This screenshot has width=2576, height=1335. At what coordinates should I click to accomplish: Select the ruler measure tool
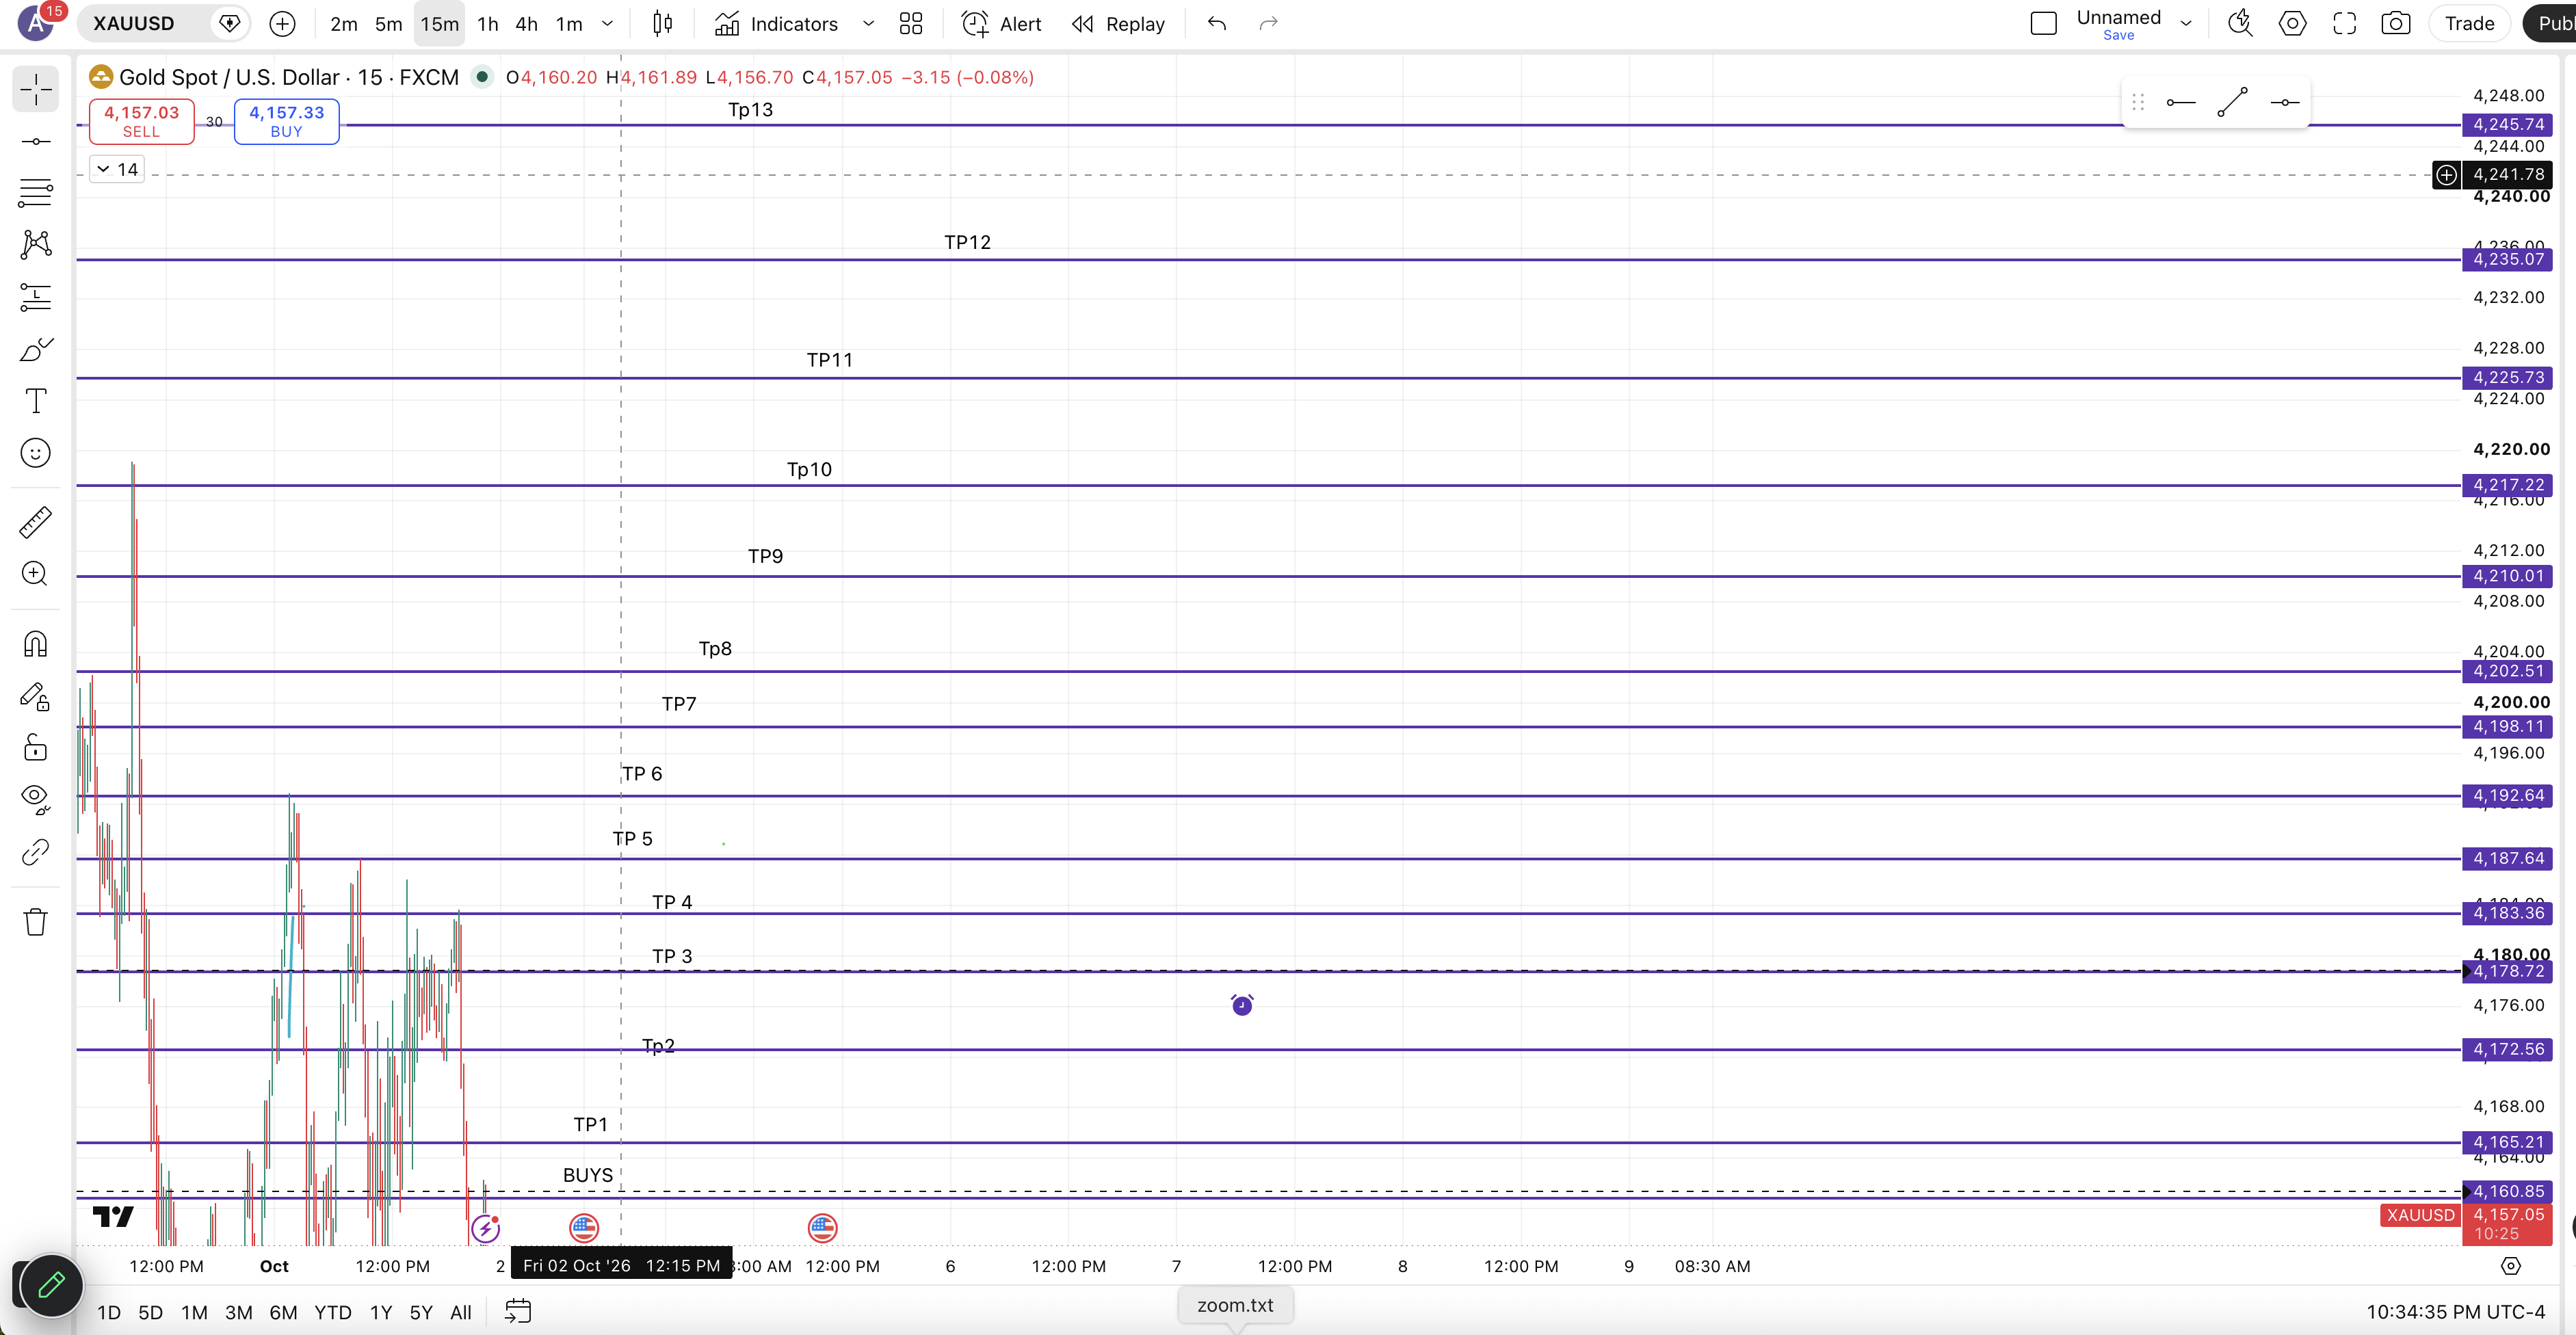(35, 522)
